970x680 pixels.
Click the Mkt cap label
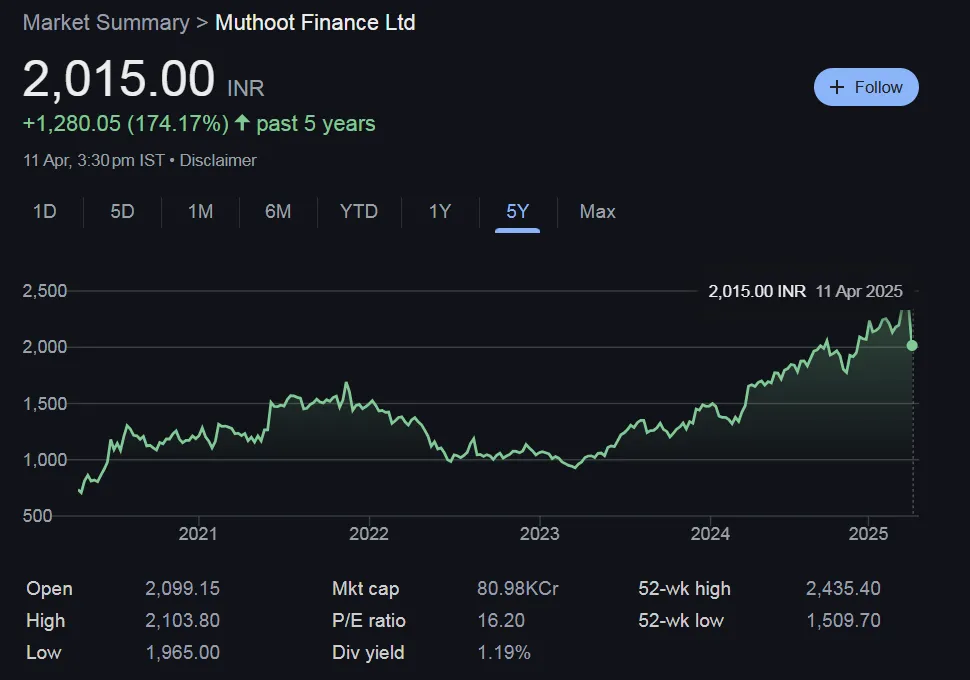click(x=366, y=588)
